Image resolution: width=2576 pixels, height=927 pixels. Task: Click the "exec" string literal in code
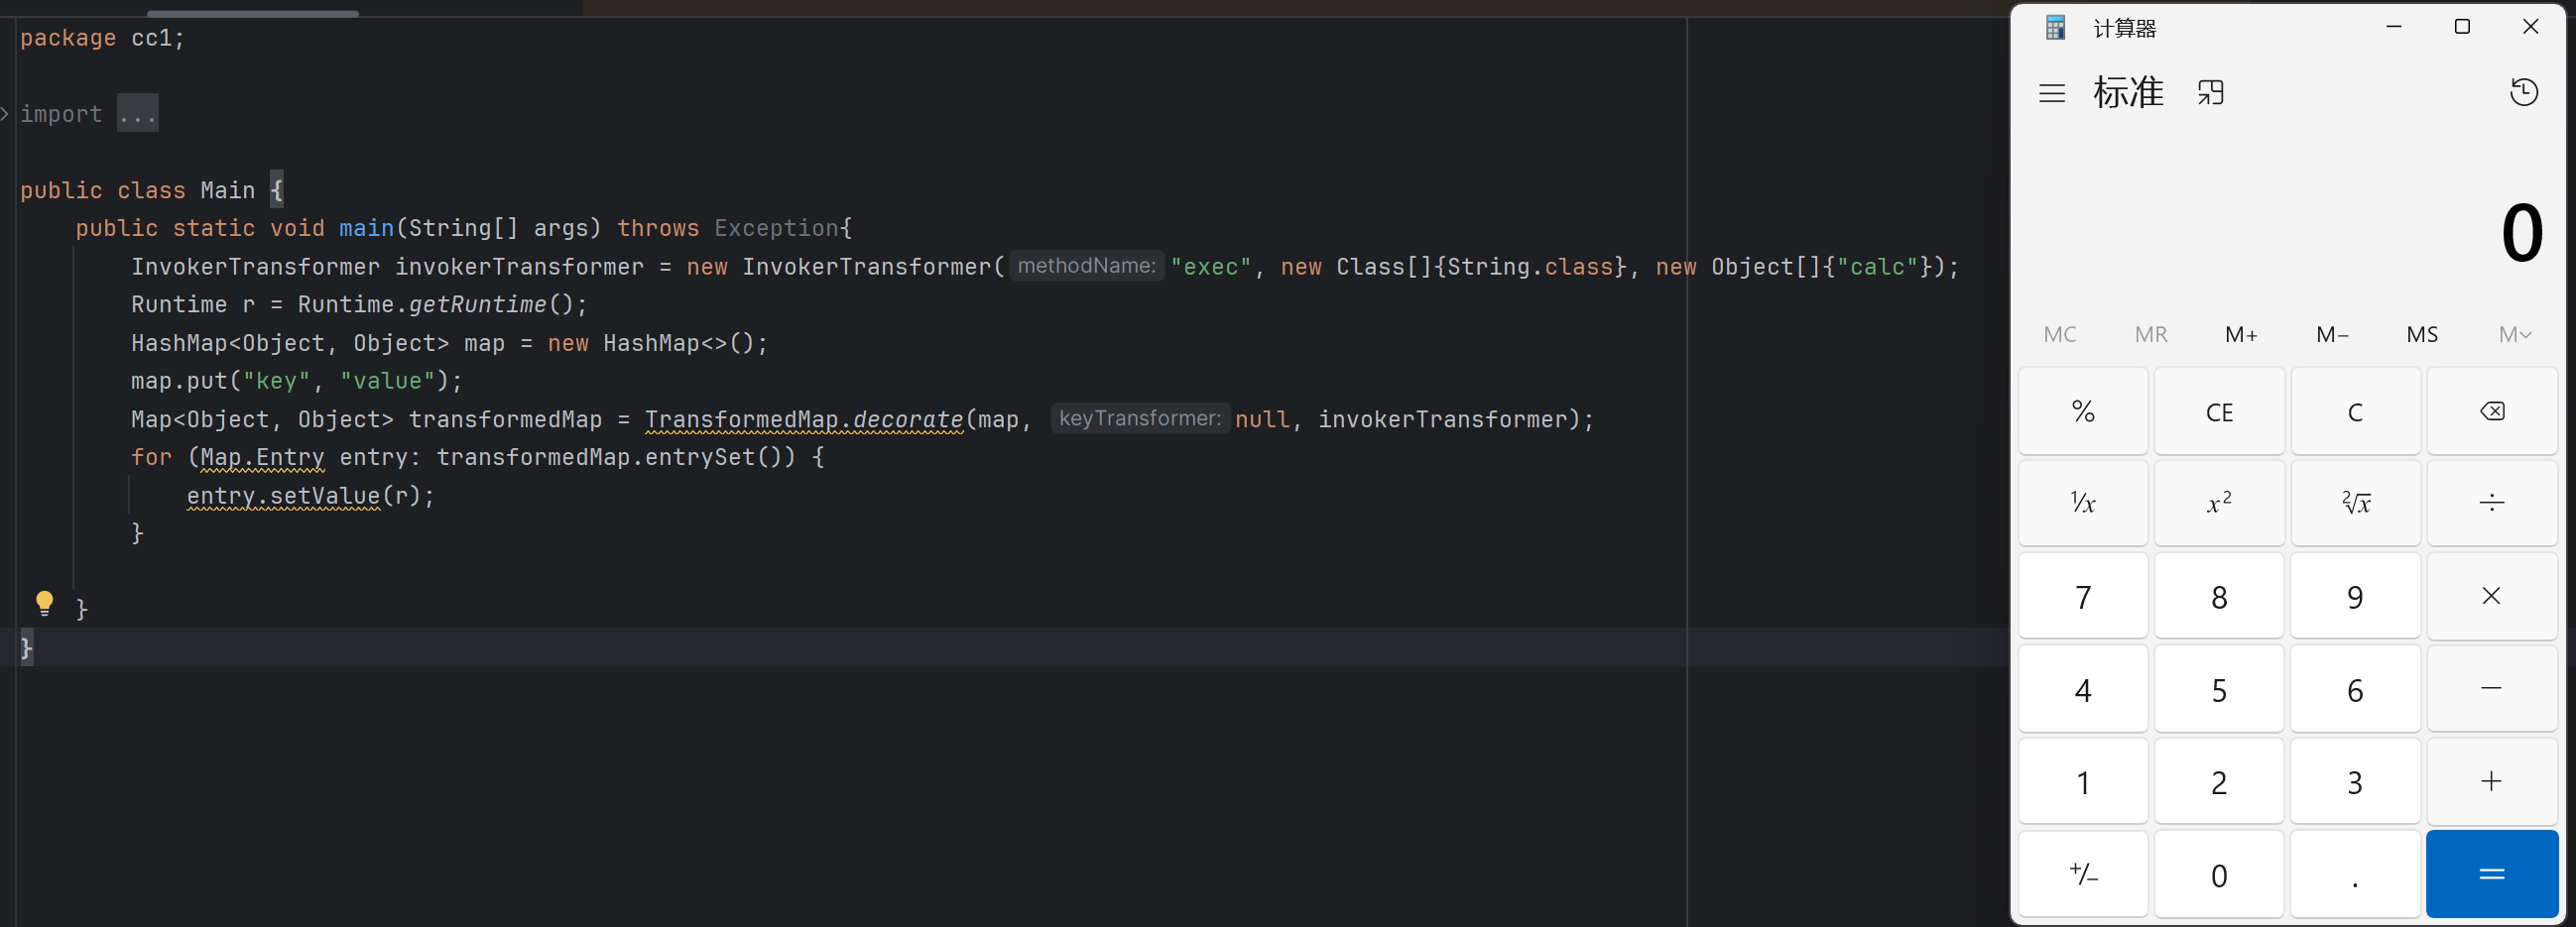pos(1211,267)
